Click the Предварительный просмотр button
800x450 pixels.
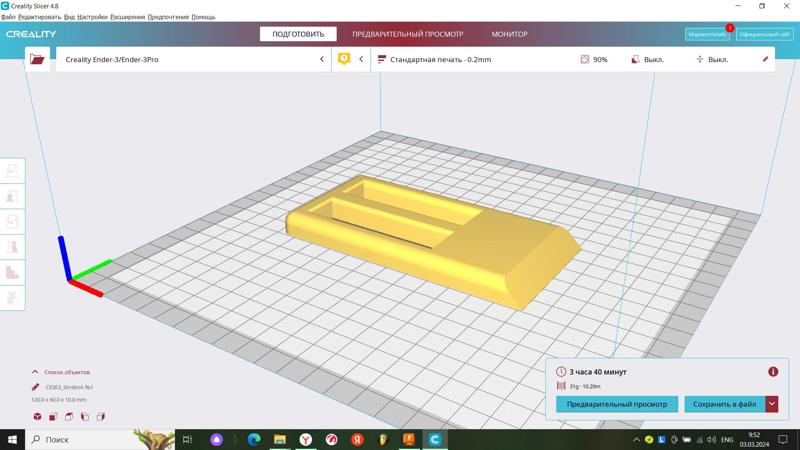pos(617,404)
